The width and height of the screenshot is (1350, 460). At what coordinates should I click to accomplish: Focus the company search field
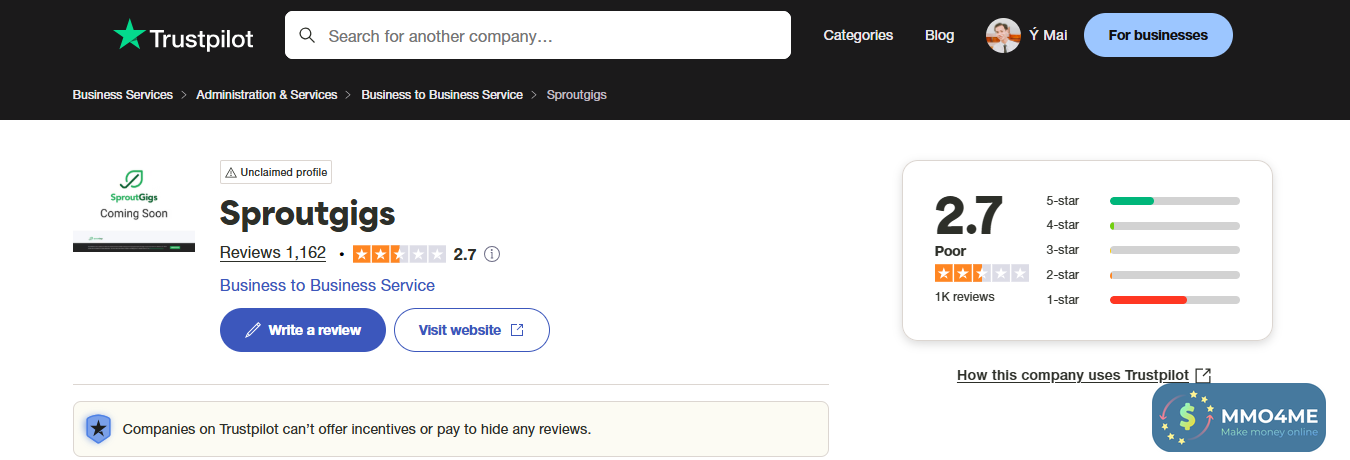point(550,36)
